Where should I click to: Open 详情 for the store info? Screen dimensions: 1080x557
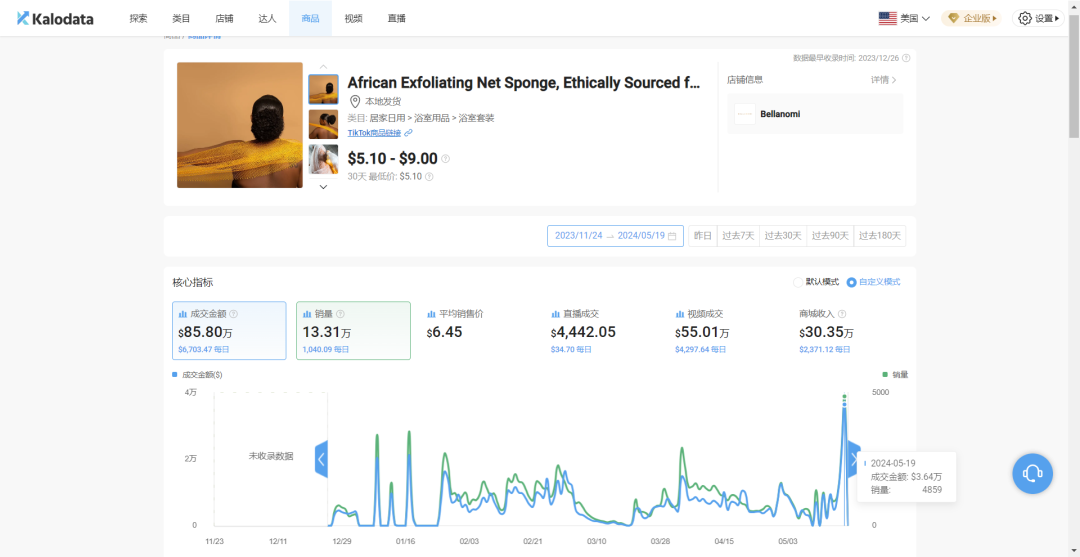click(883, 80)
